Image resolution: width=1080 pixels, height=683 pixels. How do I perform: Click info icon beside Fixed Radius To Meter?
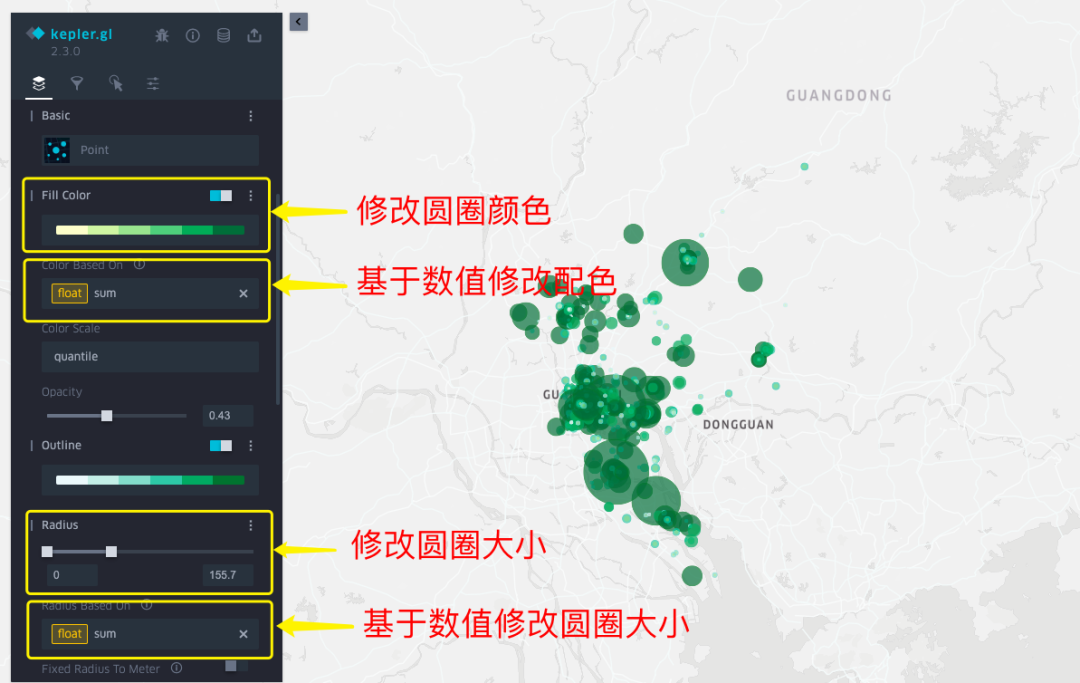click(176, 668)
